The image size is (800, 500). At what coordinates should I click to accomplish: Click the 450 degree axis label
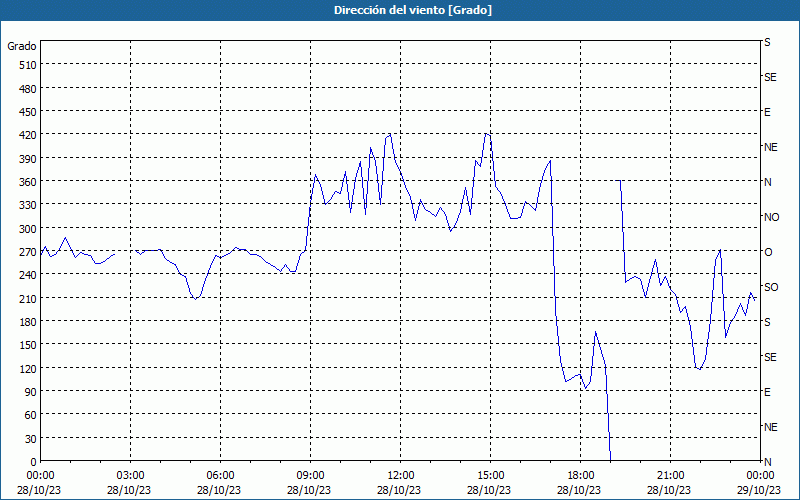tap(28, 112)
